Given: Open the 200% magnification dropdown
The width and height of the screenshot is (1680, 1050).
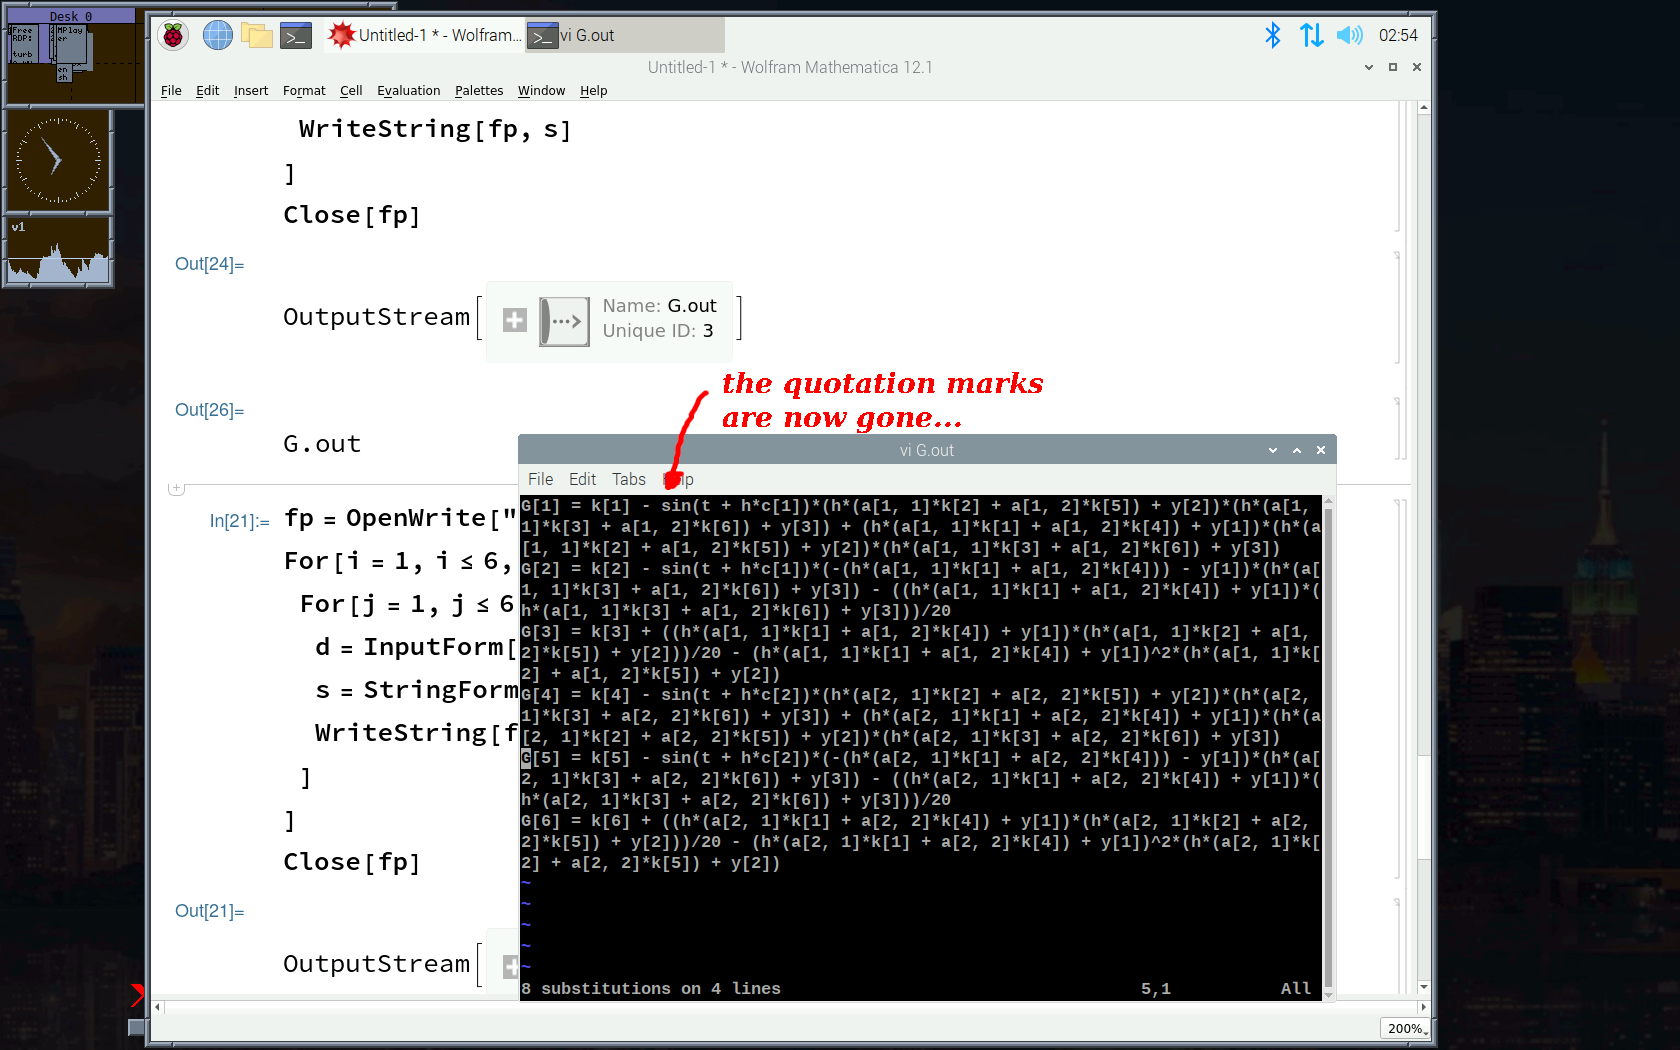Looking at the screenshot, I should 1404,1028.
